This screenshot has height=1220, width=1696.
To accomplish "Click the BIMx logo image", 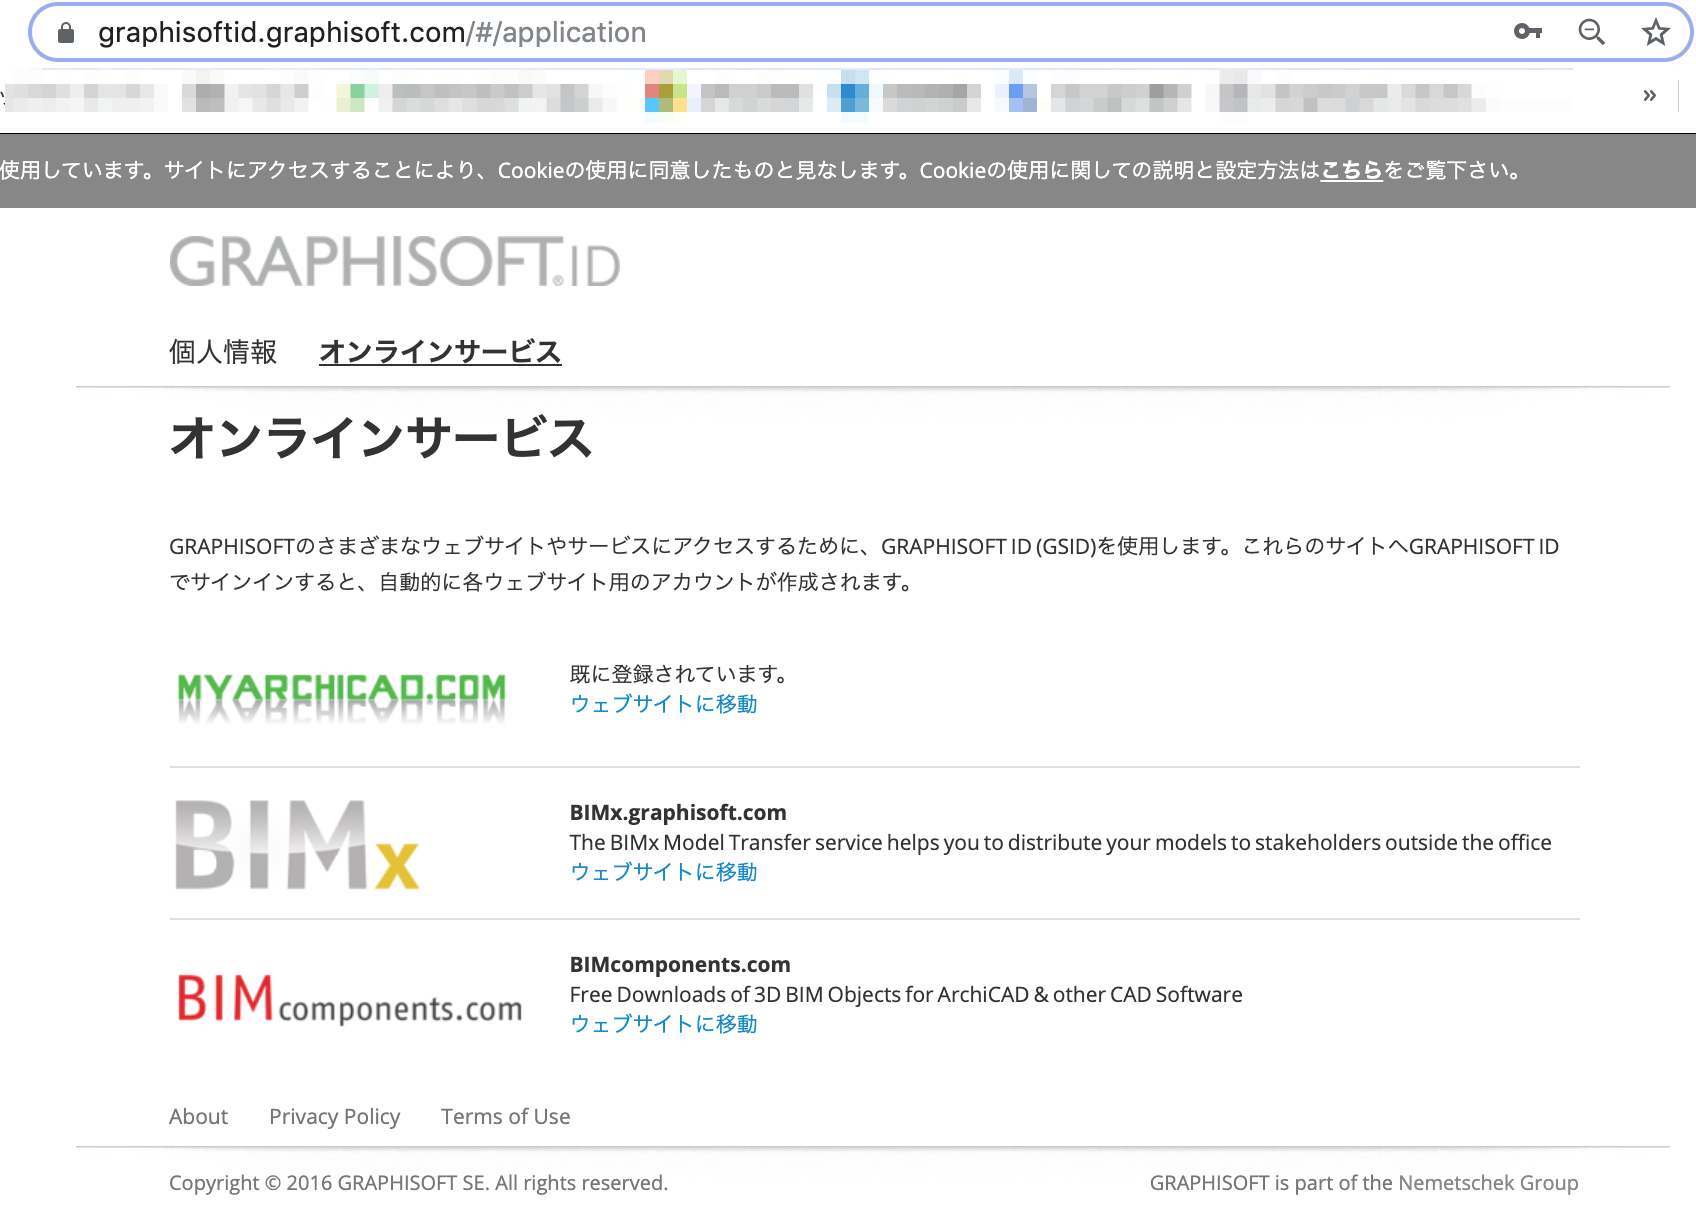I will 297,845.
